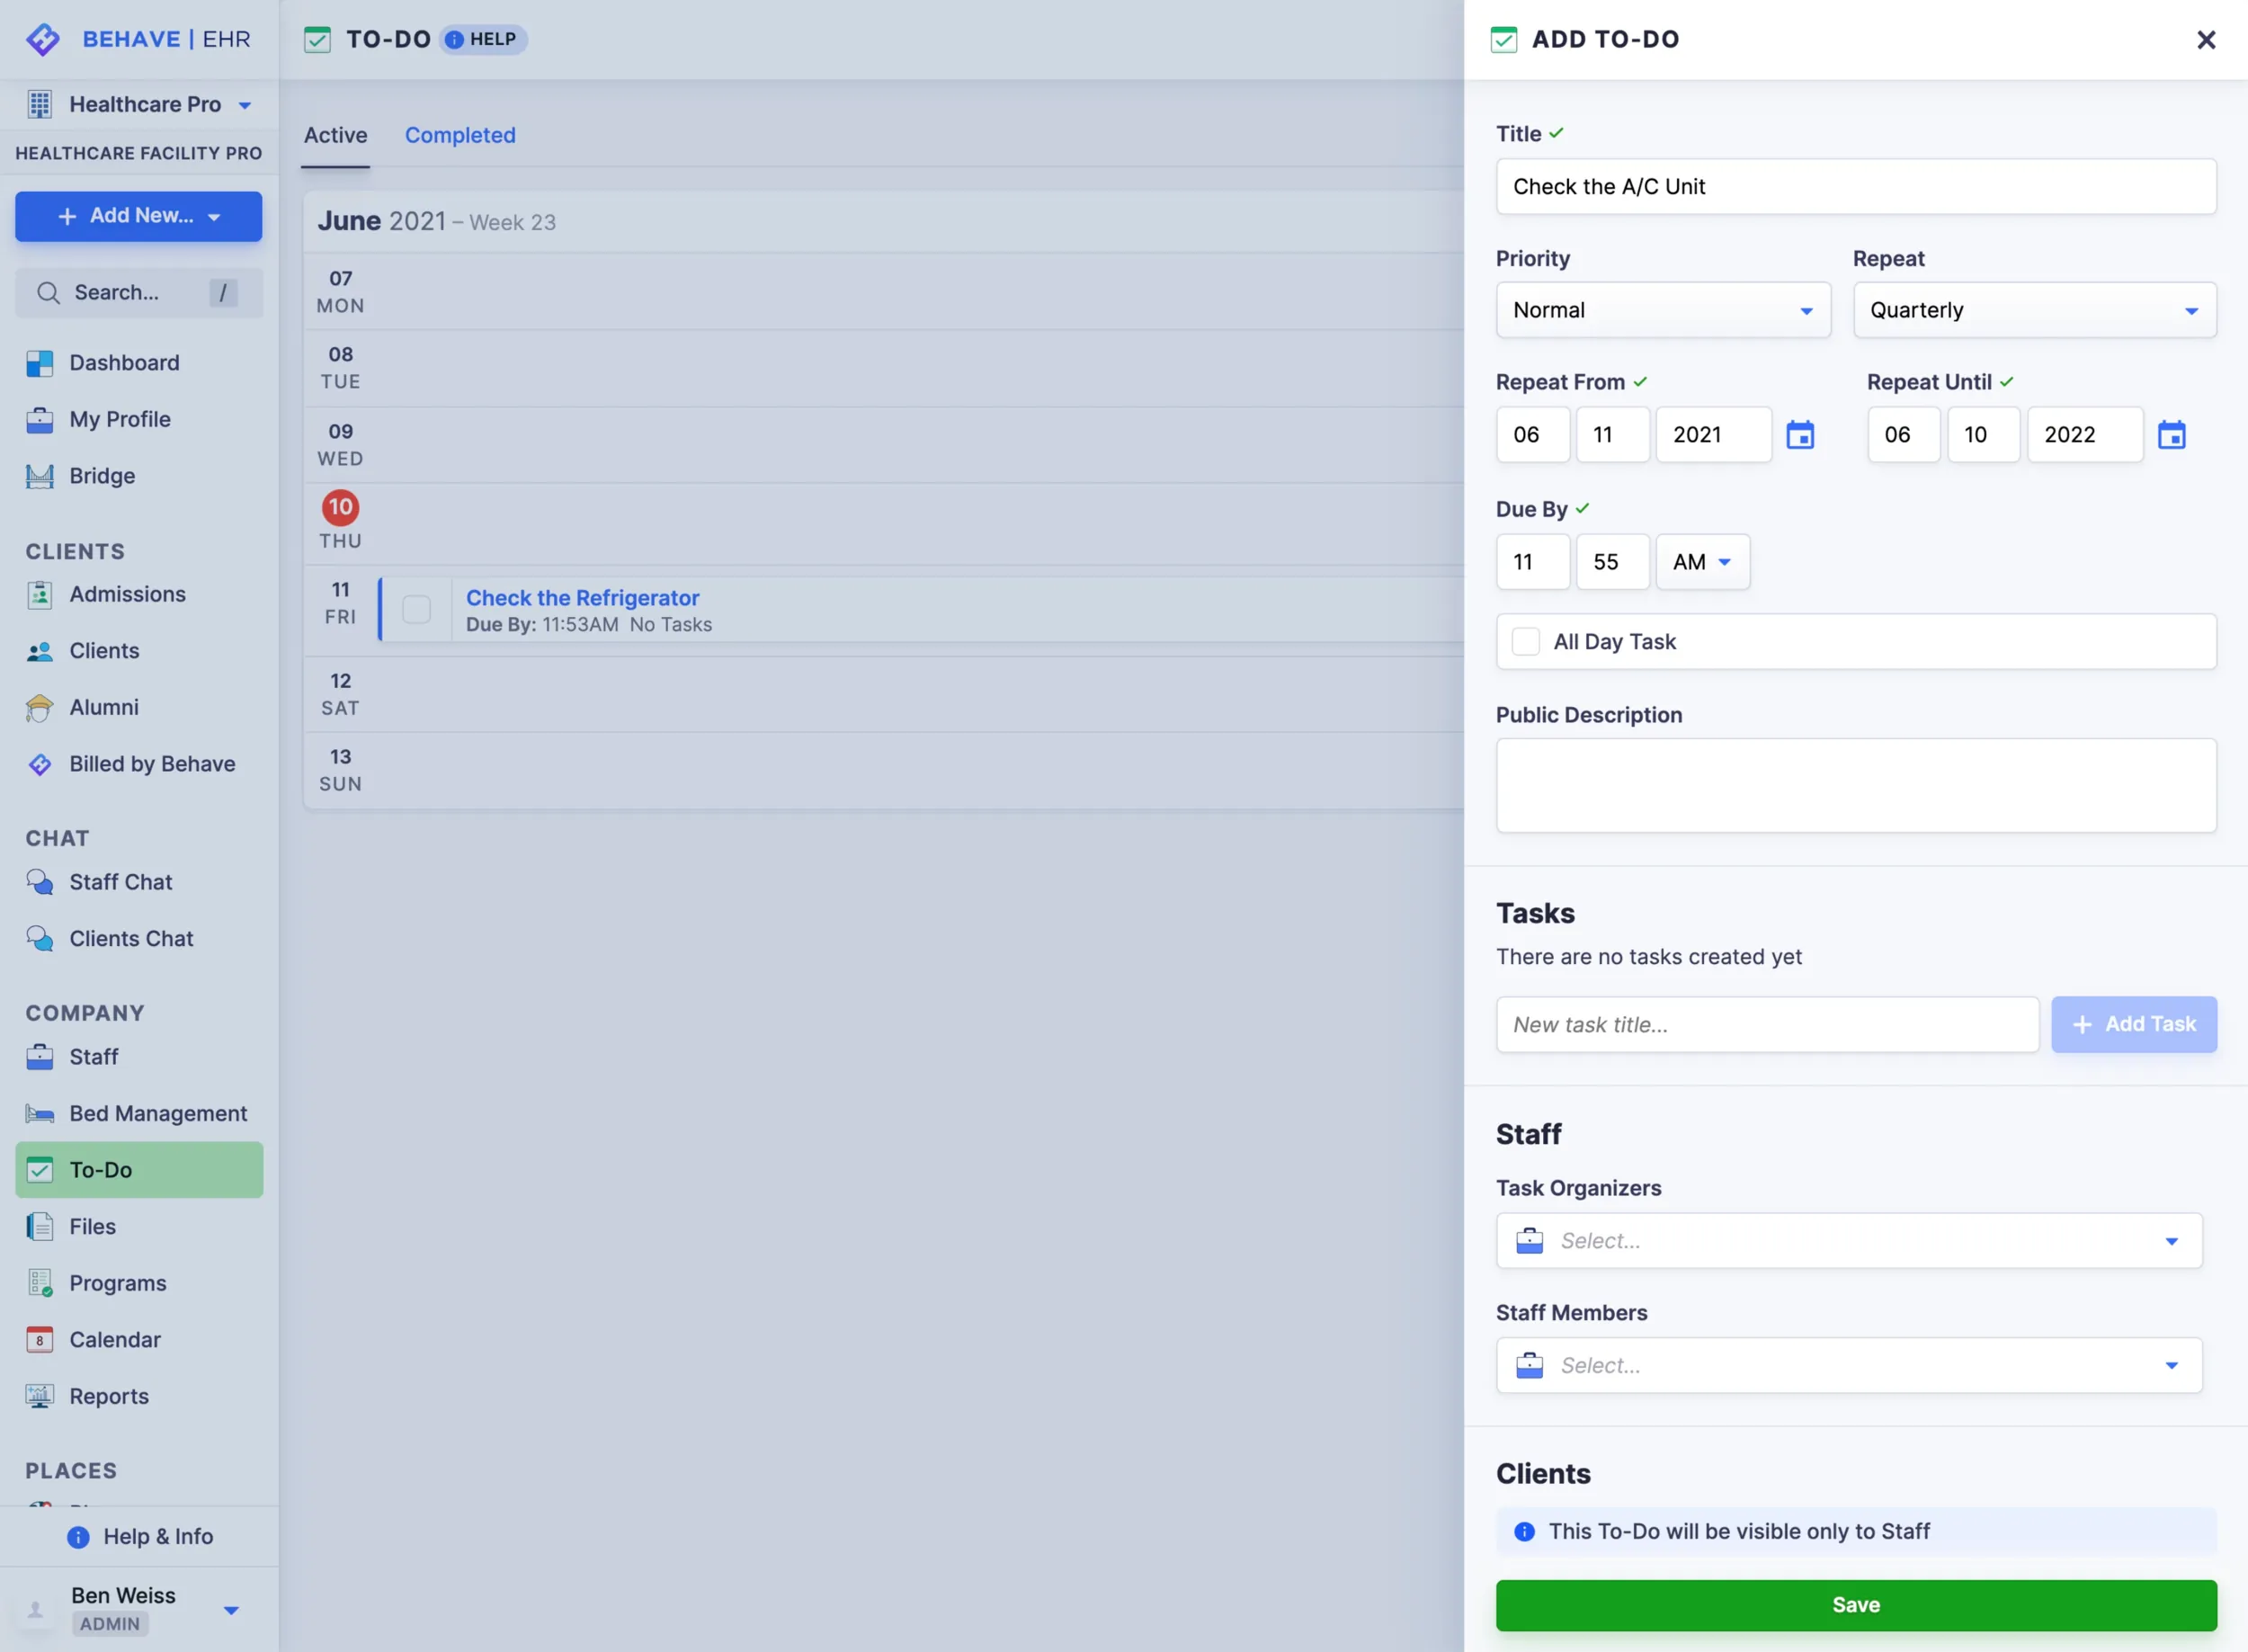This screenshot has height=1652, width=2248.
Task: Change the Quarterly repeat option
Action: coord(2034,310)
